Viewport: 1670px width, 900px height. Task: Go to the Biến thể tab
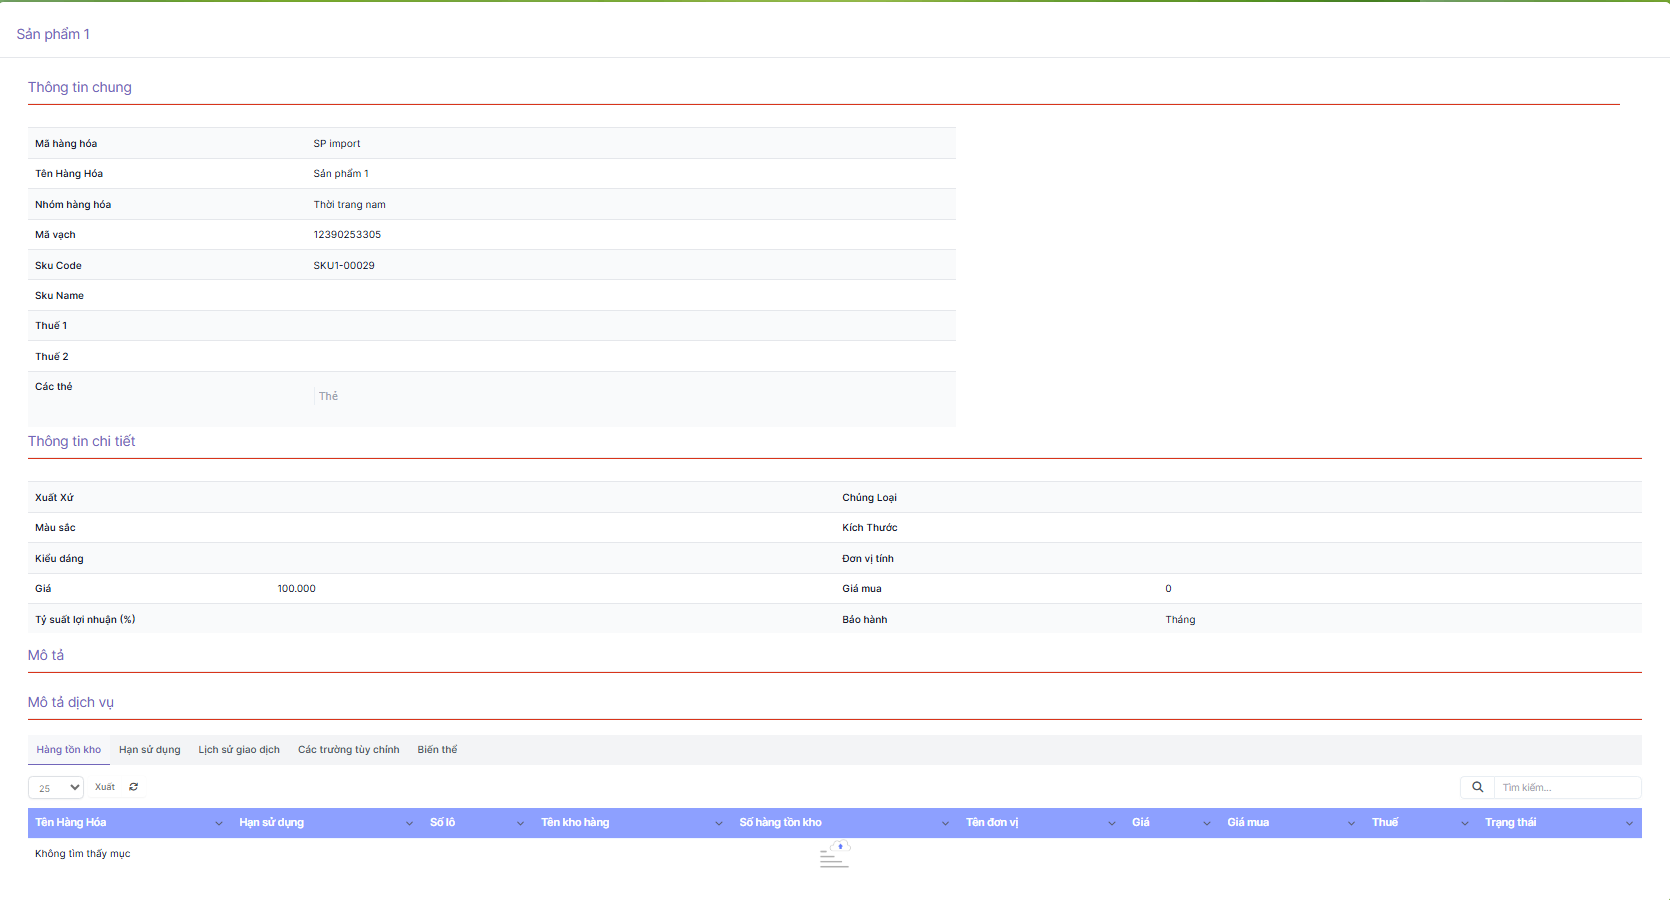(x=437, y=750)
